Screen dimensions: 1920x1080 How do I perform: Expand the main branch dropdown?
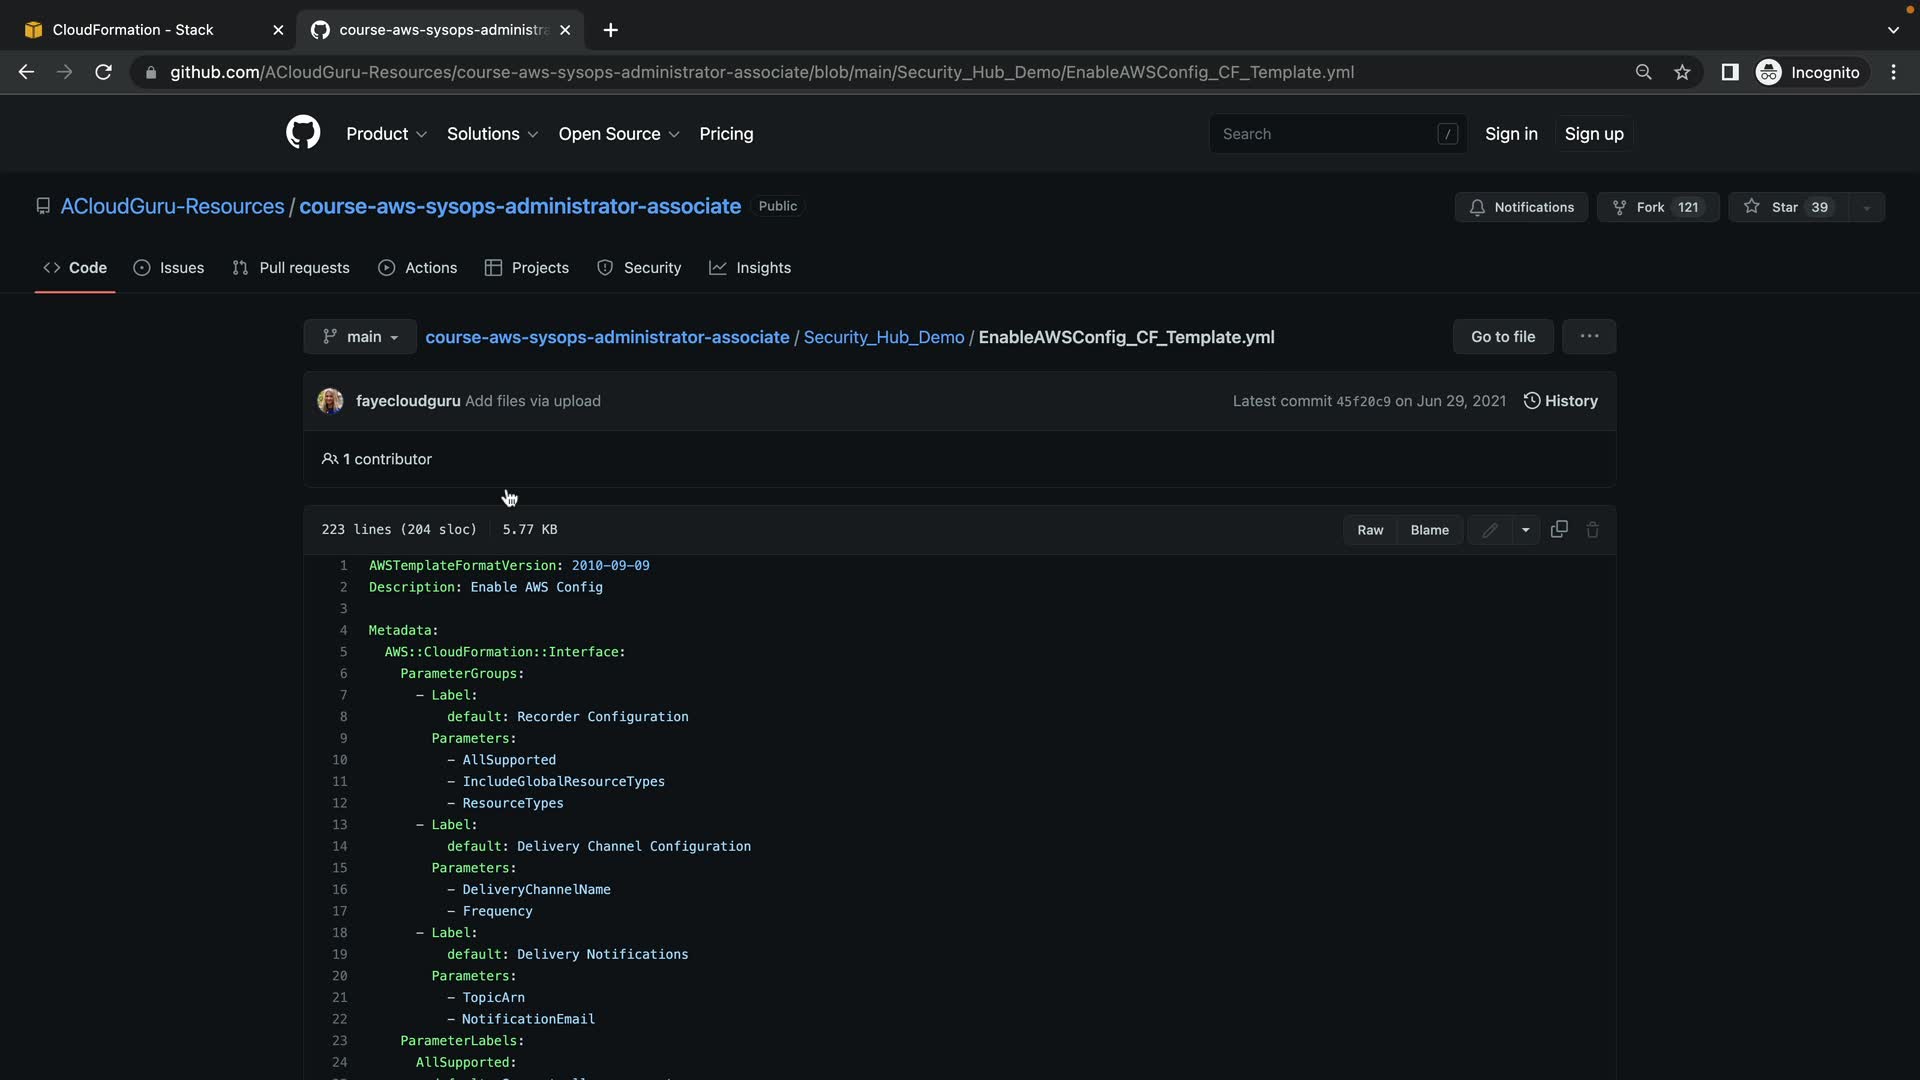(360, 337)
